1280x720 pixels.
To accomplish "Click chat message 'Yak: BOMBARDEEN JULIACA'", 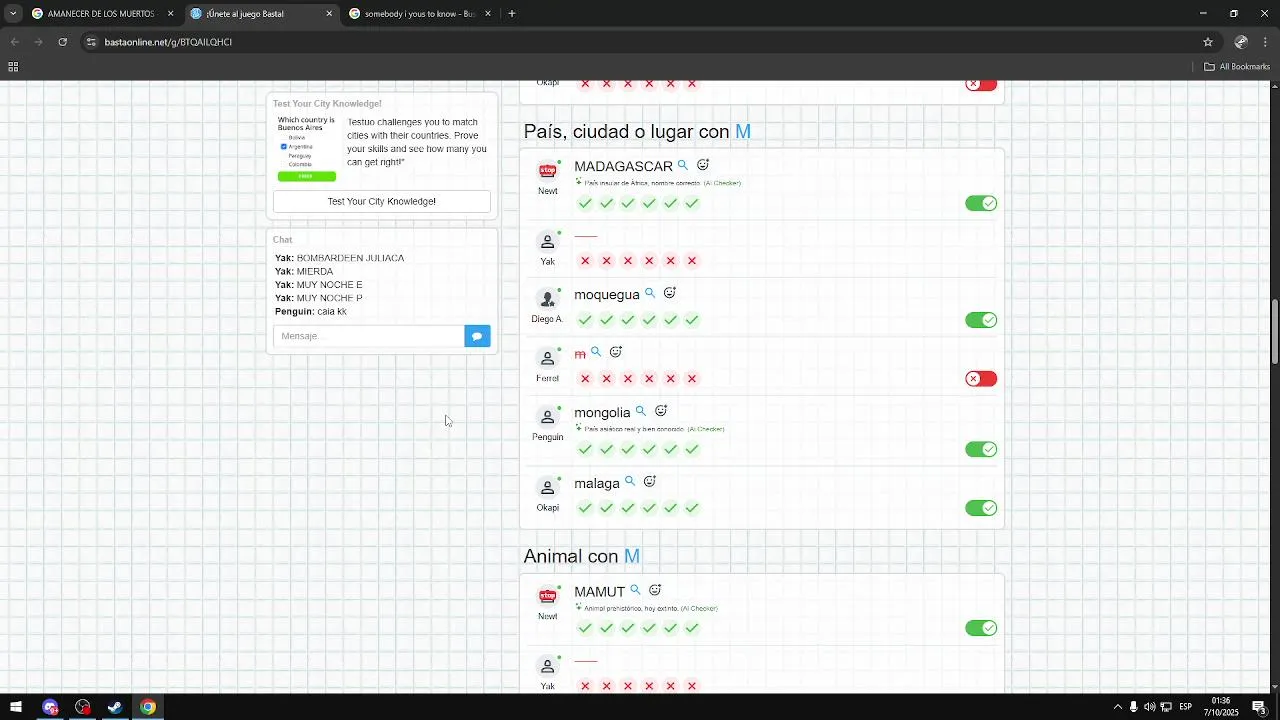I will [340, 258].
